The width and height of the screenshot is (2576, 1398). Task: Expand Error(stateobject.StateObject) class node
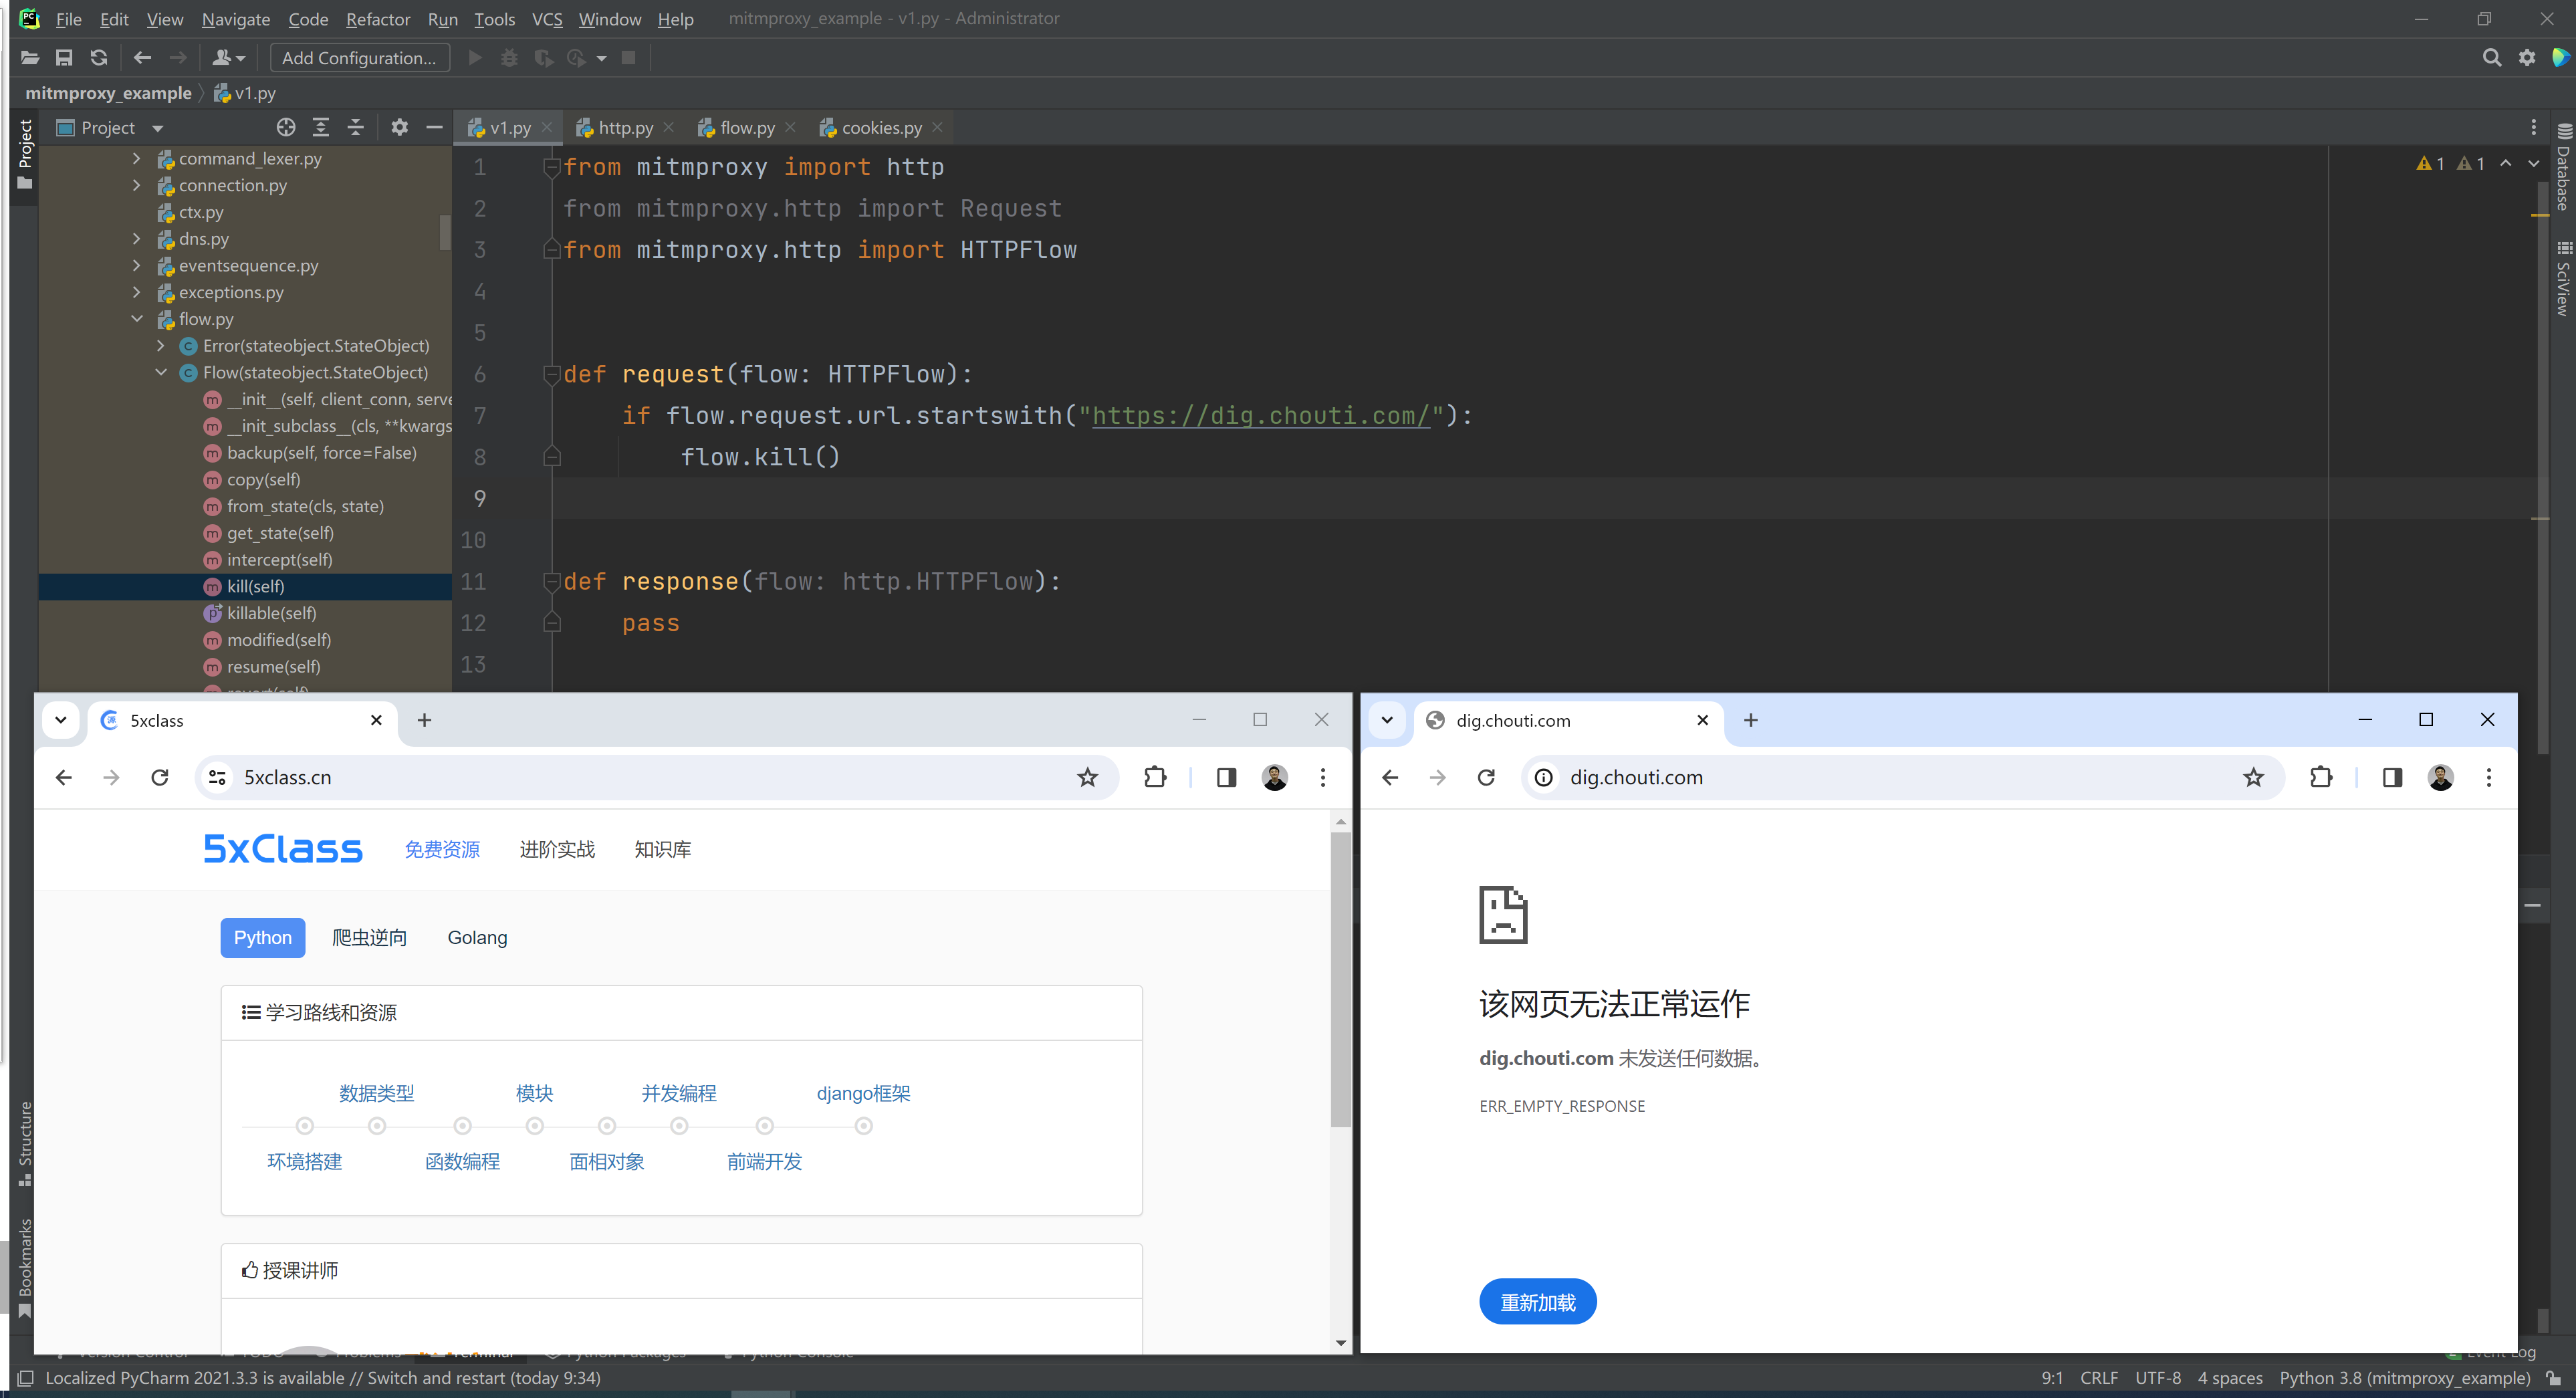[161, 345]
